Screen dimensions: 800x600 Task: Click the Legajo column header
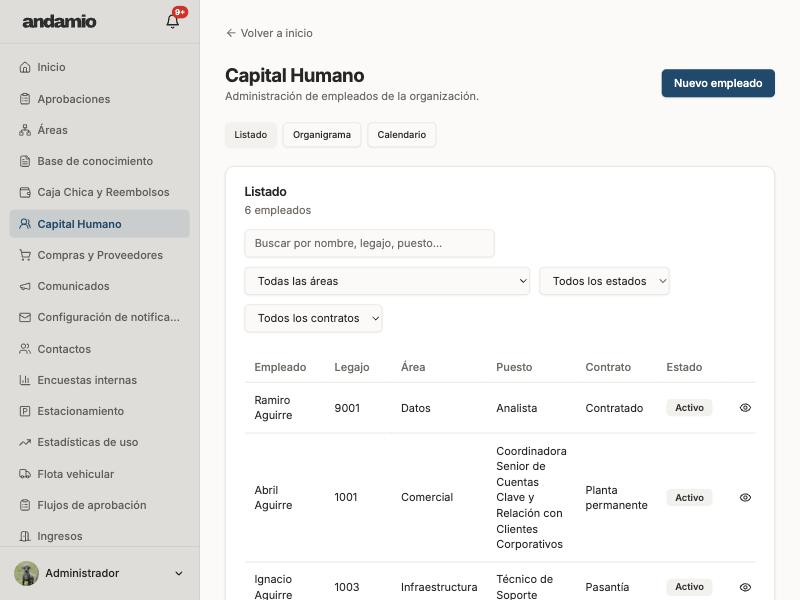352,367
